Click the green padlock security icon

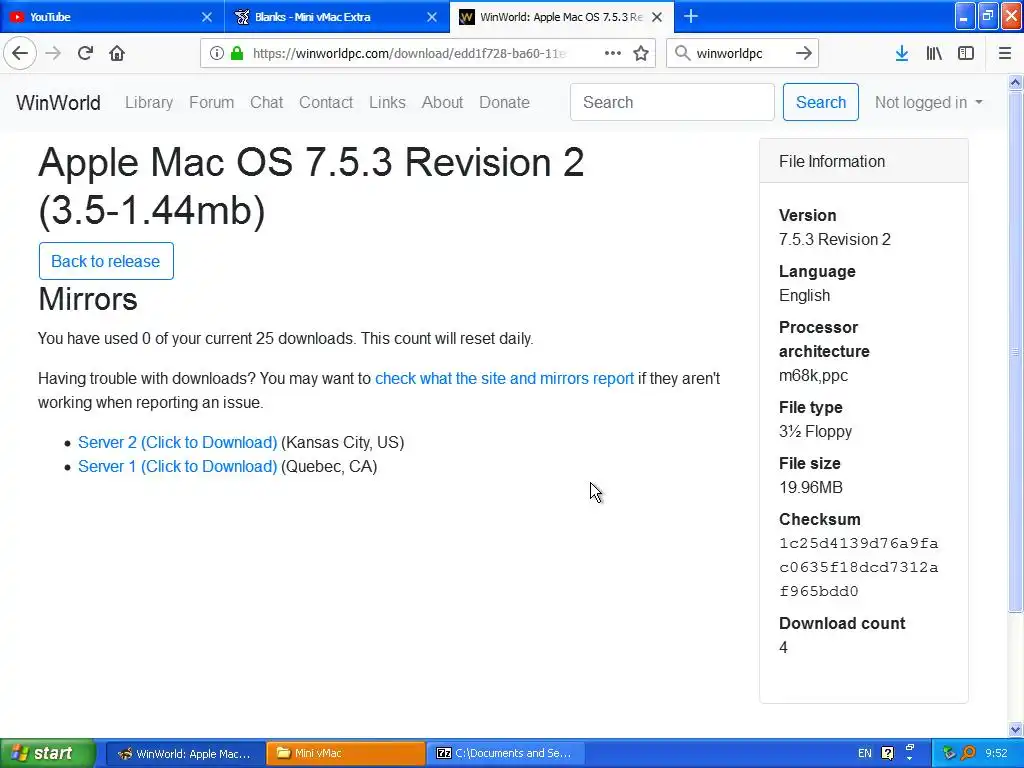click(237, 53)
